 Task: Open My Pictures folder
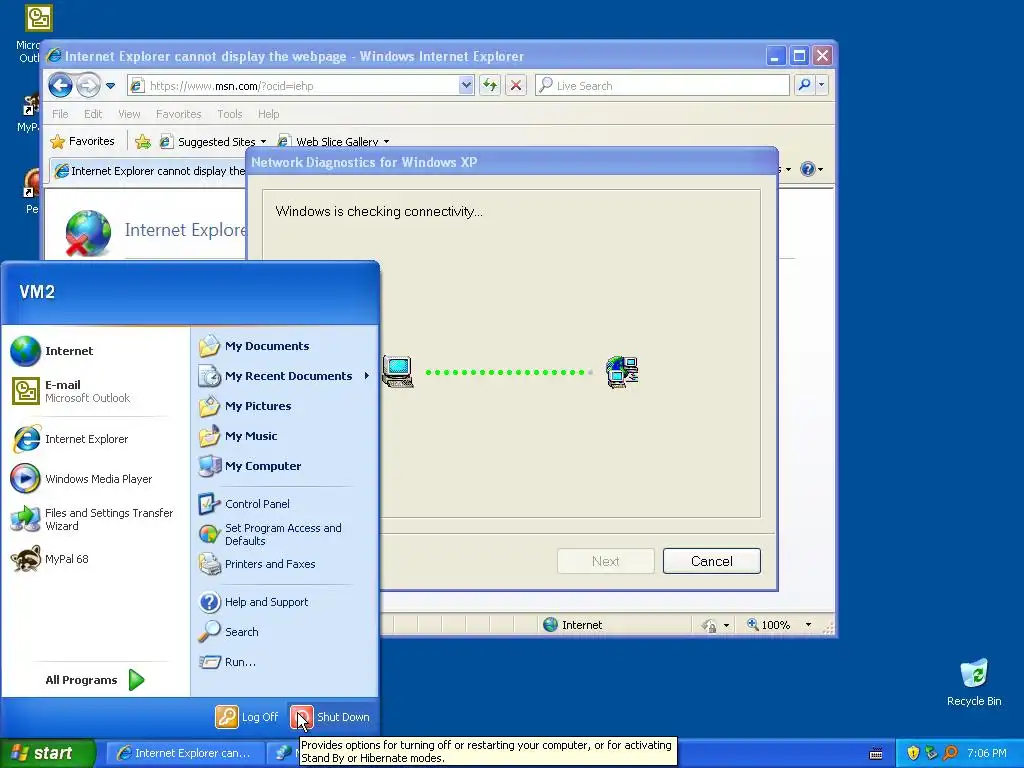285,406
